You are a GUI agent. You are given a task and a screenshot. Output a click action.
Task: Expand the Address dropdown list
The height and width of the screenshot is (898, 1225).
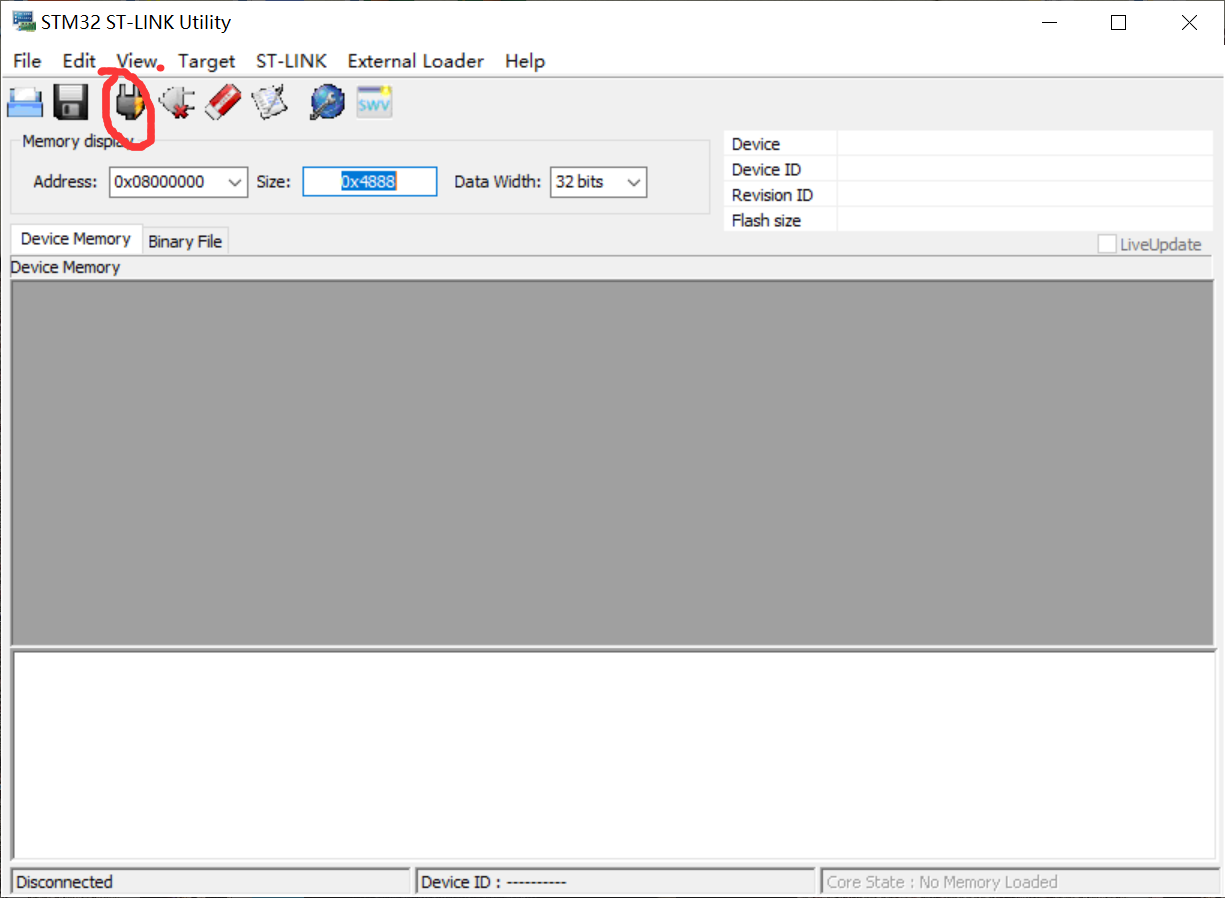235,182
